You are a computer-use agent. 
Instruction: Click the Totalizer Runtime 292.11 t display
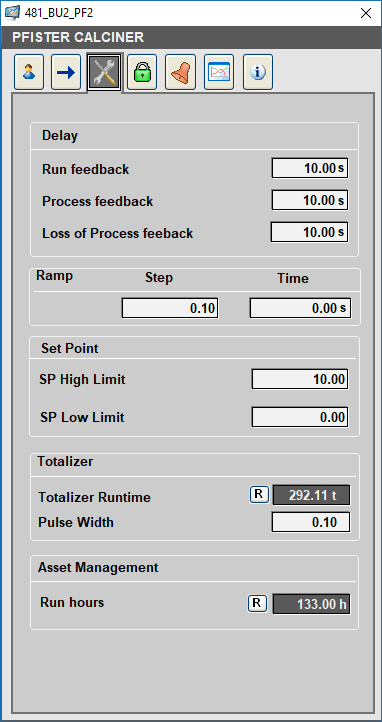pyautogui.click(x=312, y=495)
